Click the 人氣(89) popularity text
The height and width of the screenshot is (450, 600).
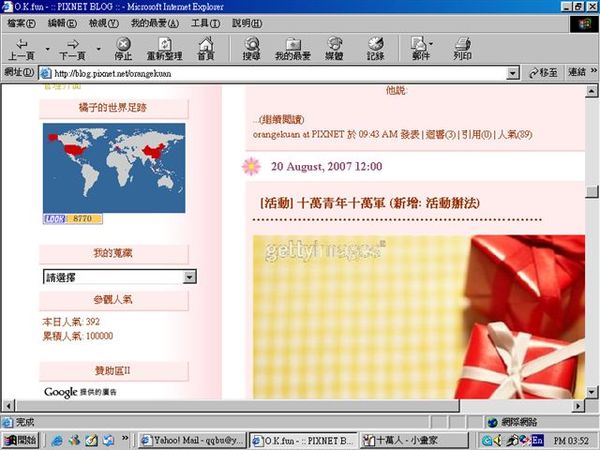515,134
